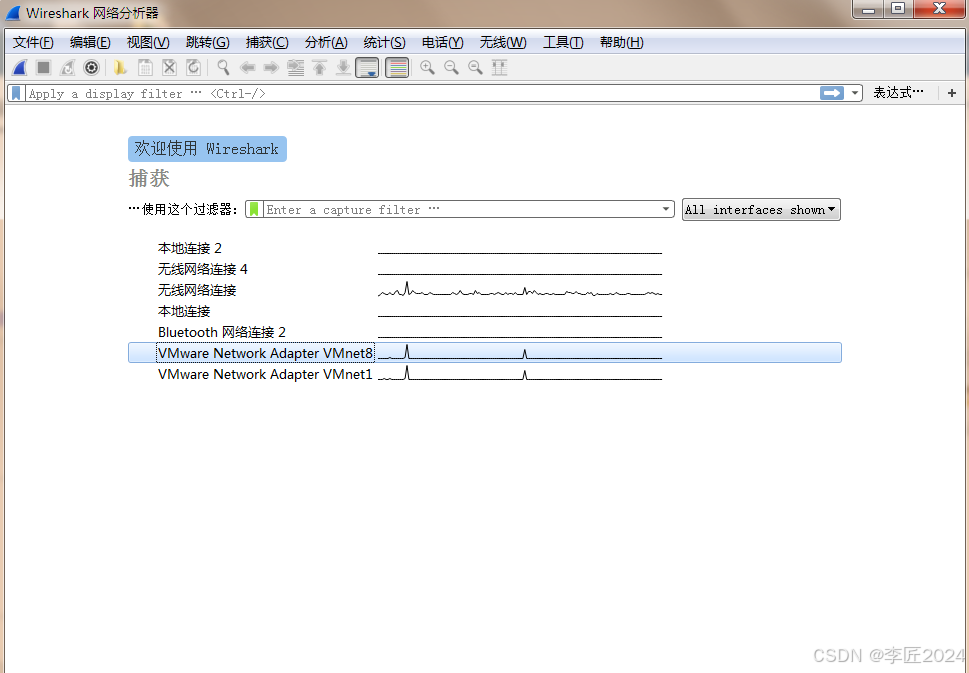
Task: Click the zoom in magnifier icon
Action: click(x=427, y=67)
